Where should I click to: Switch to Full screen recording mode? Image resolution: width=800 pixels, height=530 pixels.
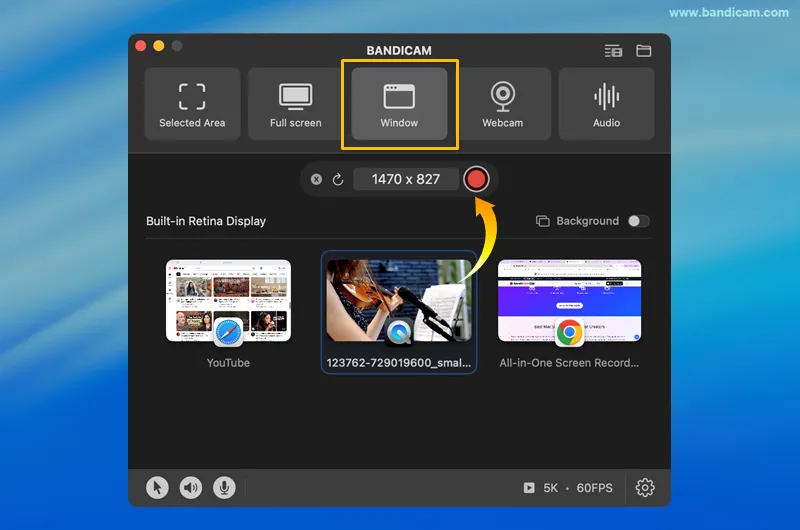295,104
